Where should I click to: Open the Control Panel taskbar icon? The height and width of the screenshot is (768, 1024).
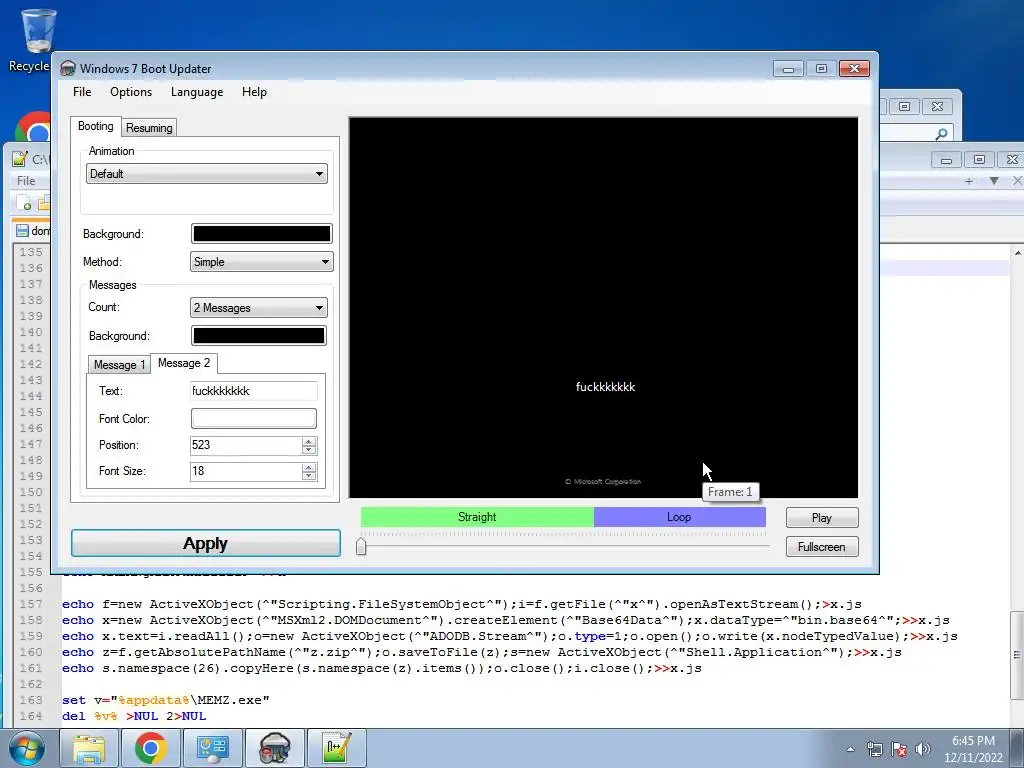[x=212, y=748]
